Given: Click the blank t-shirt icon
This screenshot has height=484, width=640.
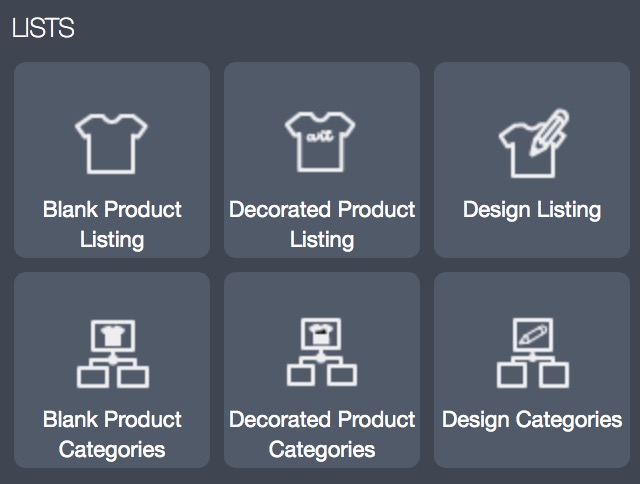Looking at the screenshot, I should [111, 144].
